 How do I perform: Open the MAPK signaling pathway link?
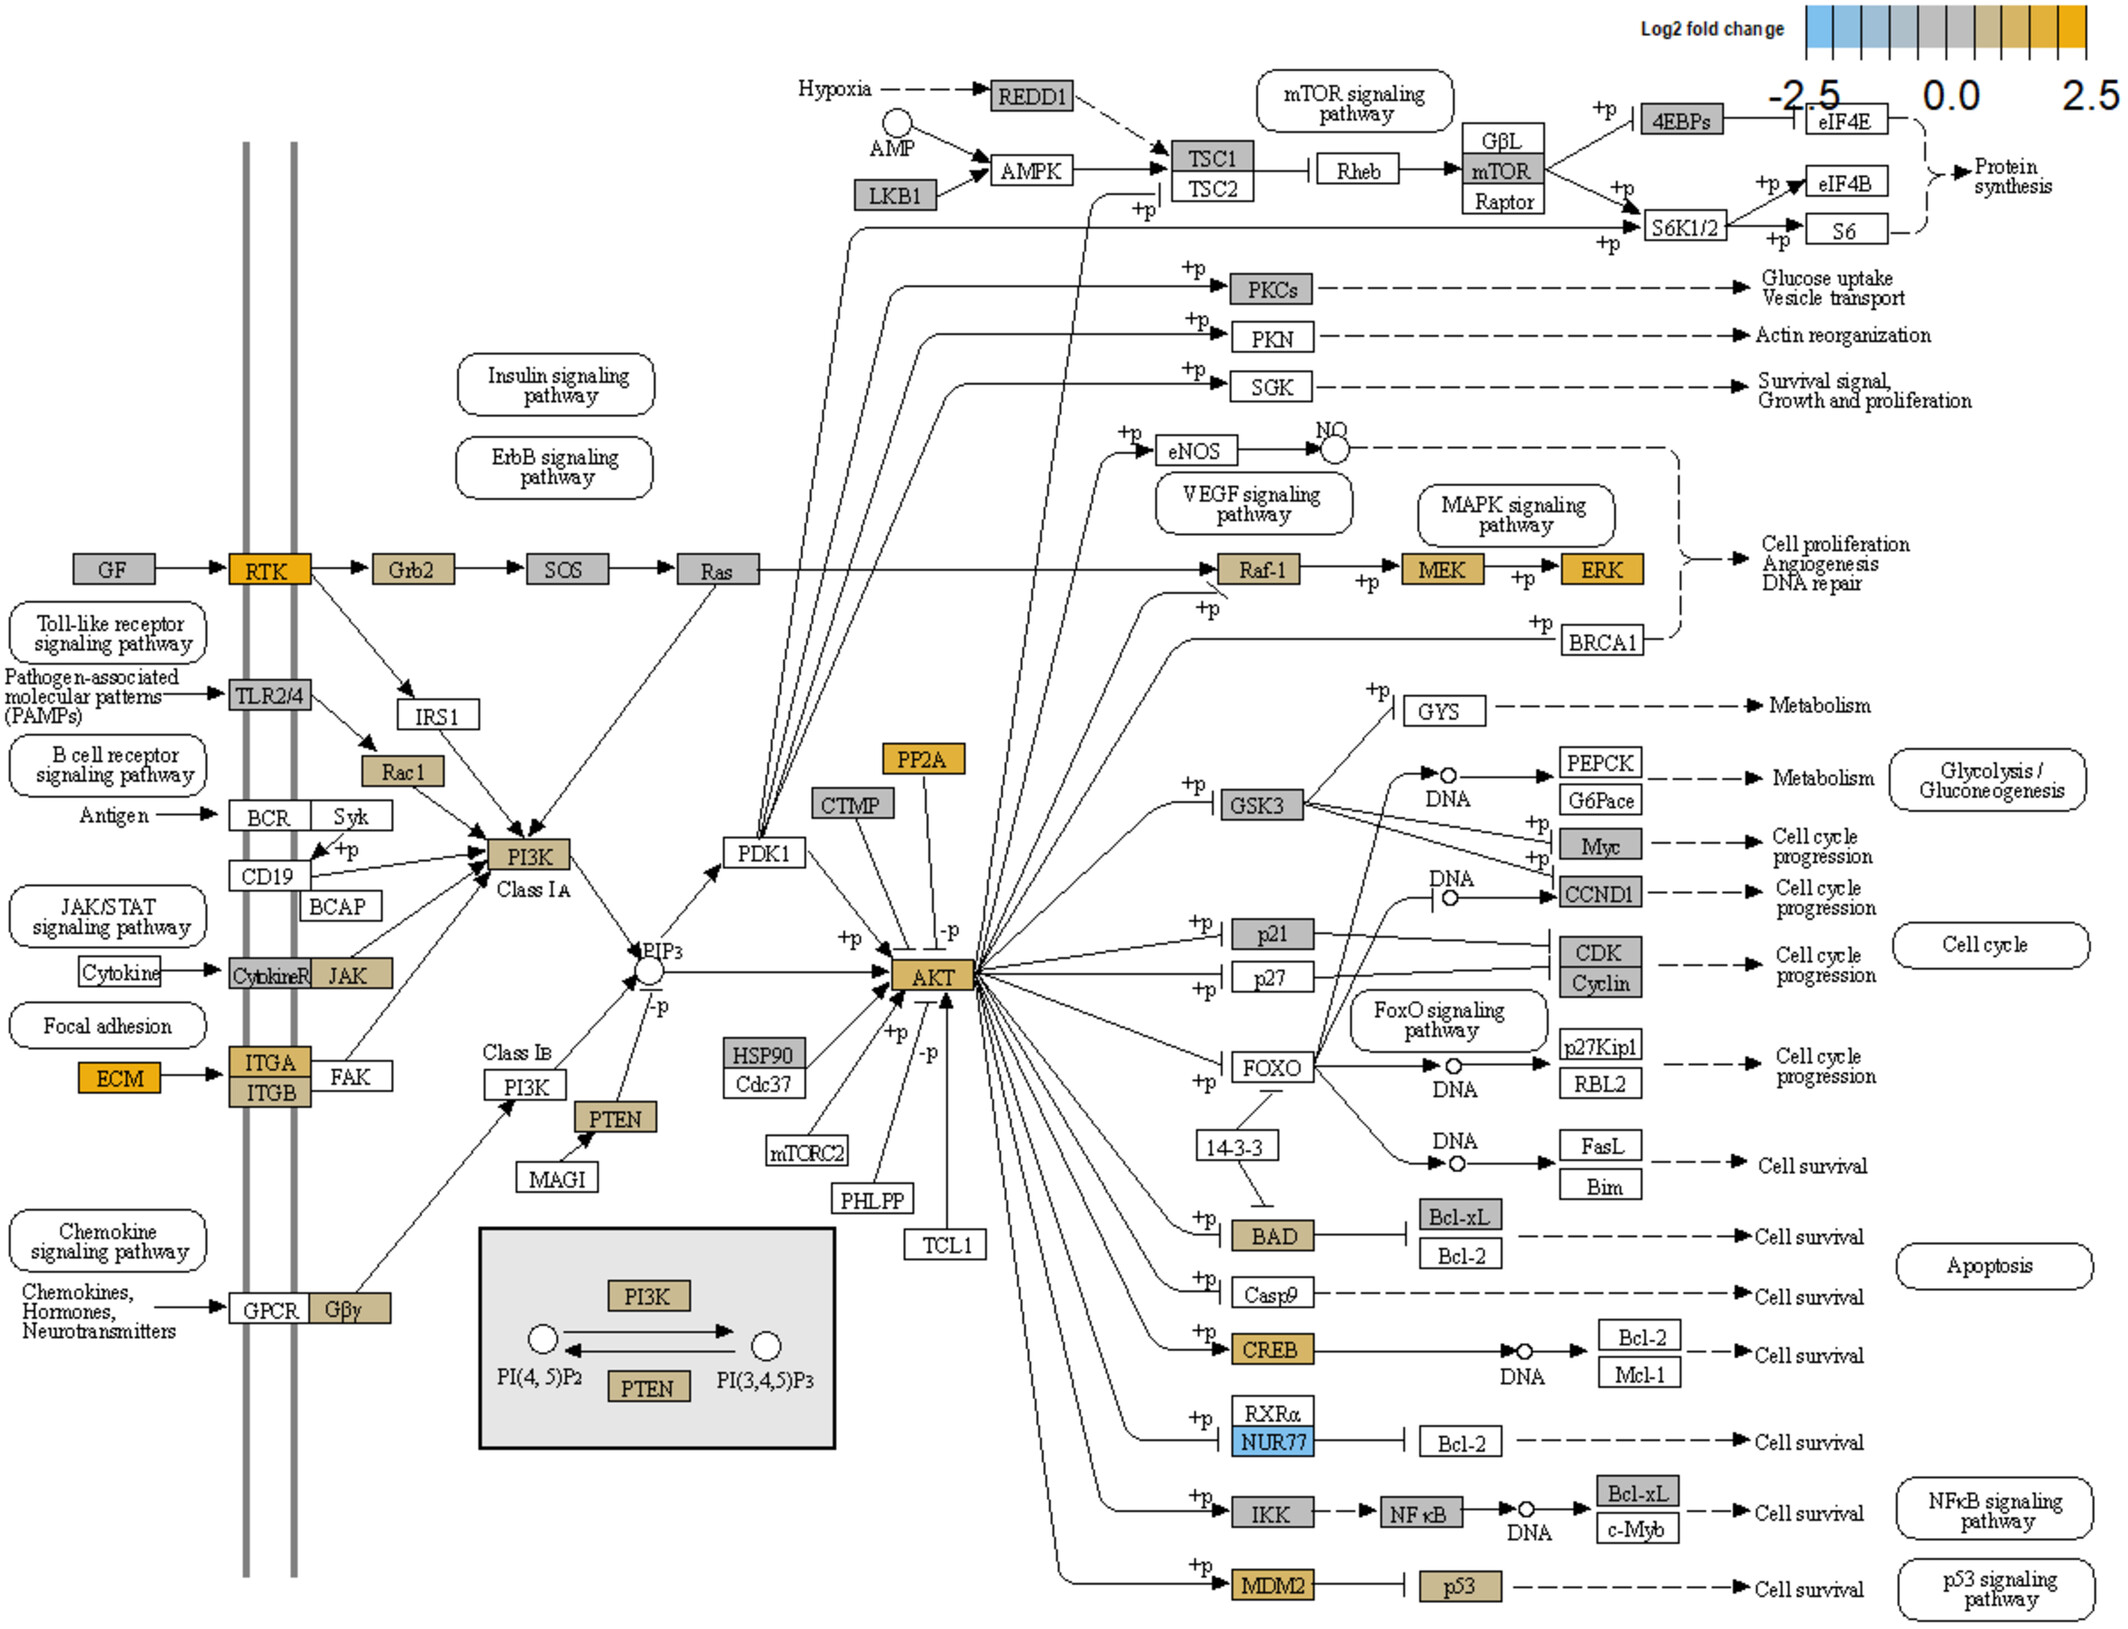tap(1517, 515)
